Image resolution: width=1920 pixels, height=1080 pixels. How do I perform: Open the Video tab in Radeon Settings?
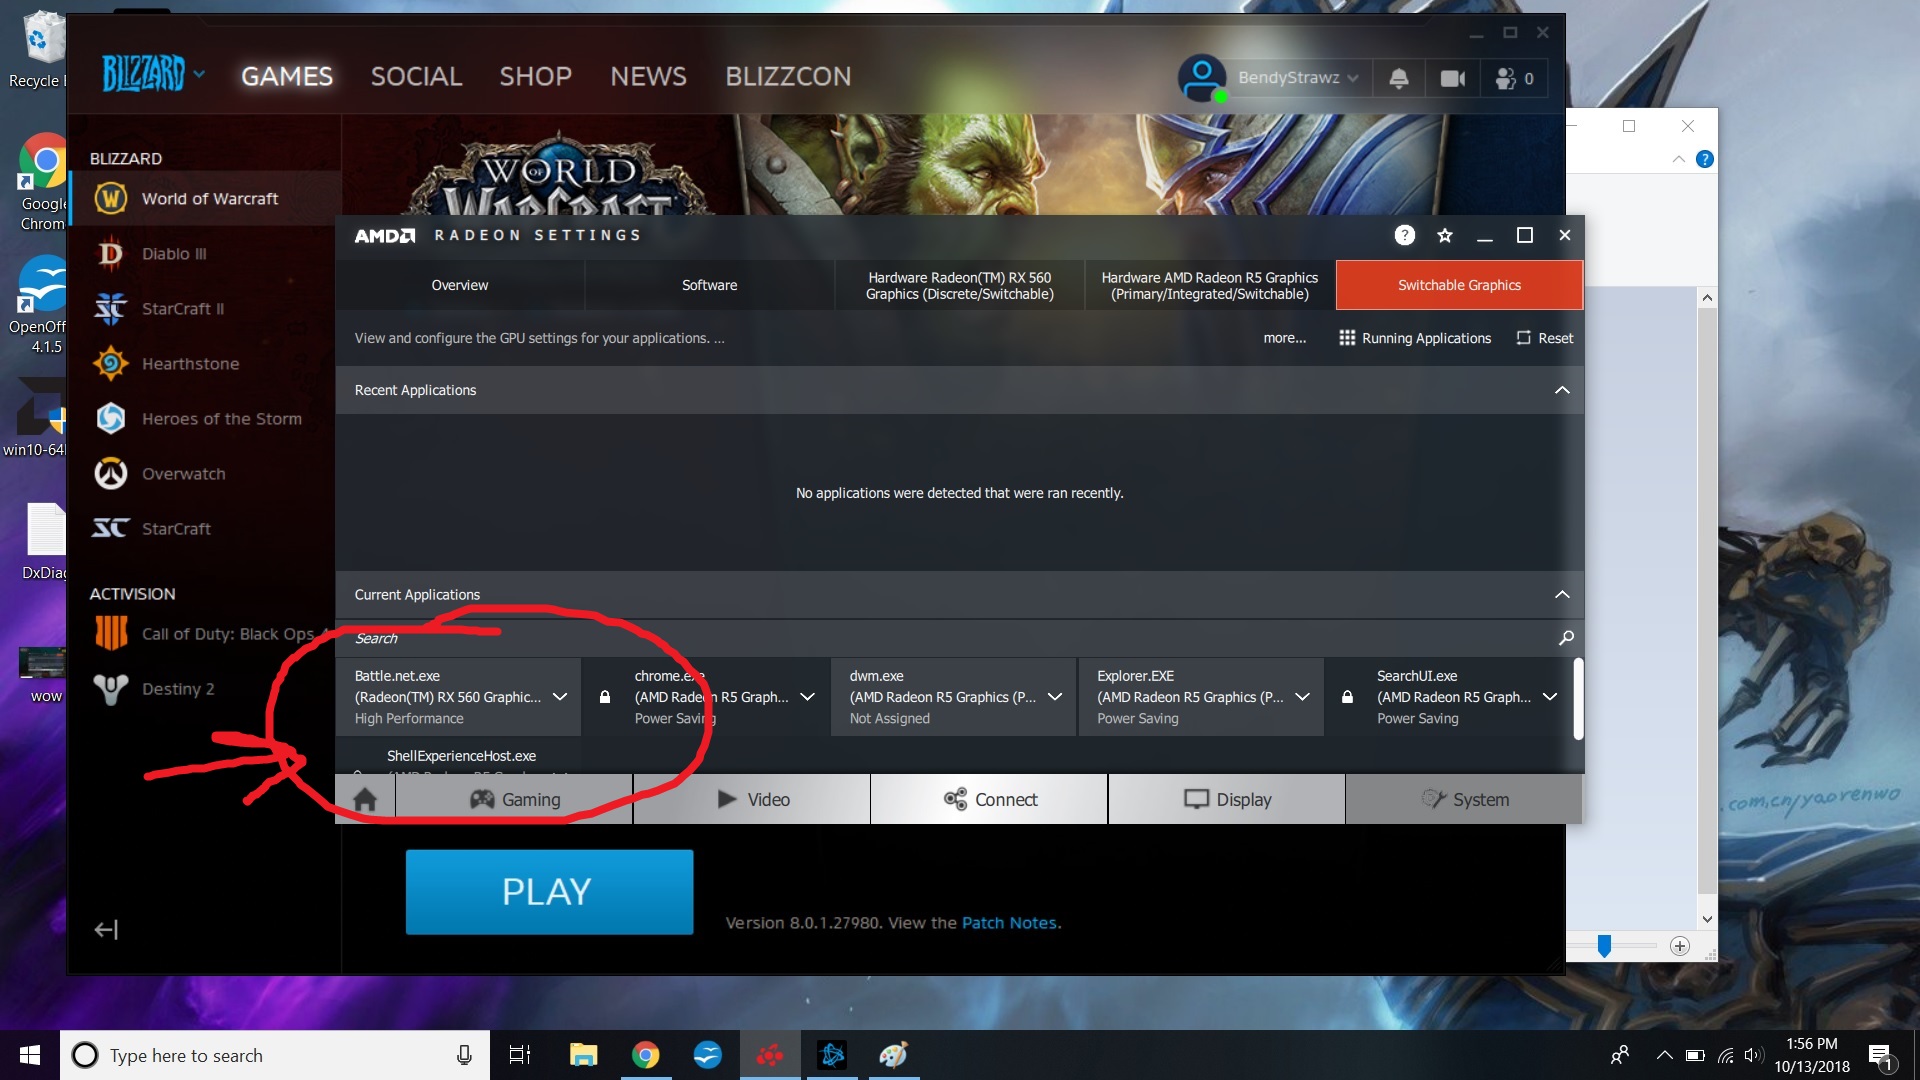point(752,799)
